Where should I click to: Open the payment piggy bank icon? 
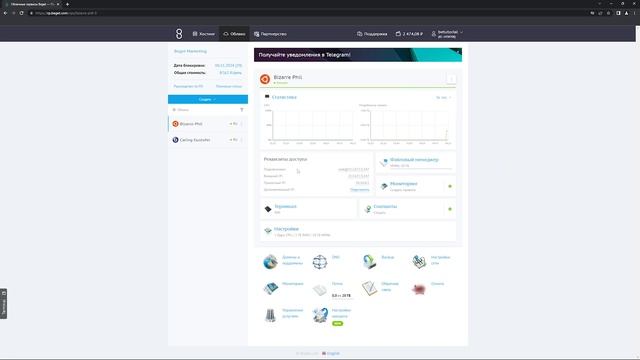click(419, 289)
